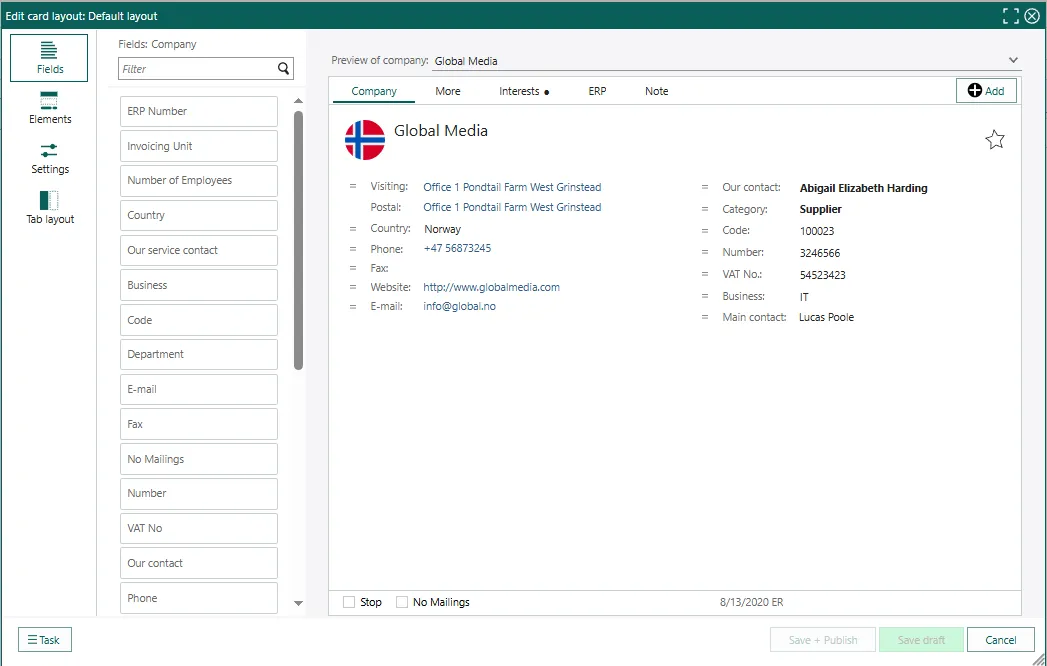
Task: Click the search magnifier in Filter box
Action: click(x=284, y=69)
